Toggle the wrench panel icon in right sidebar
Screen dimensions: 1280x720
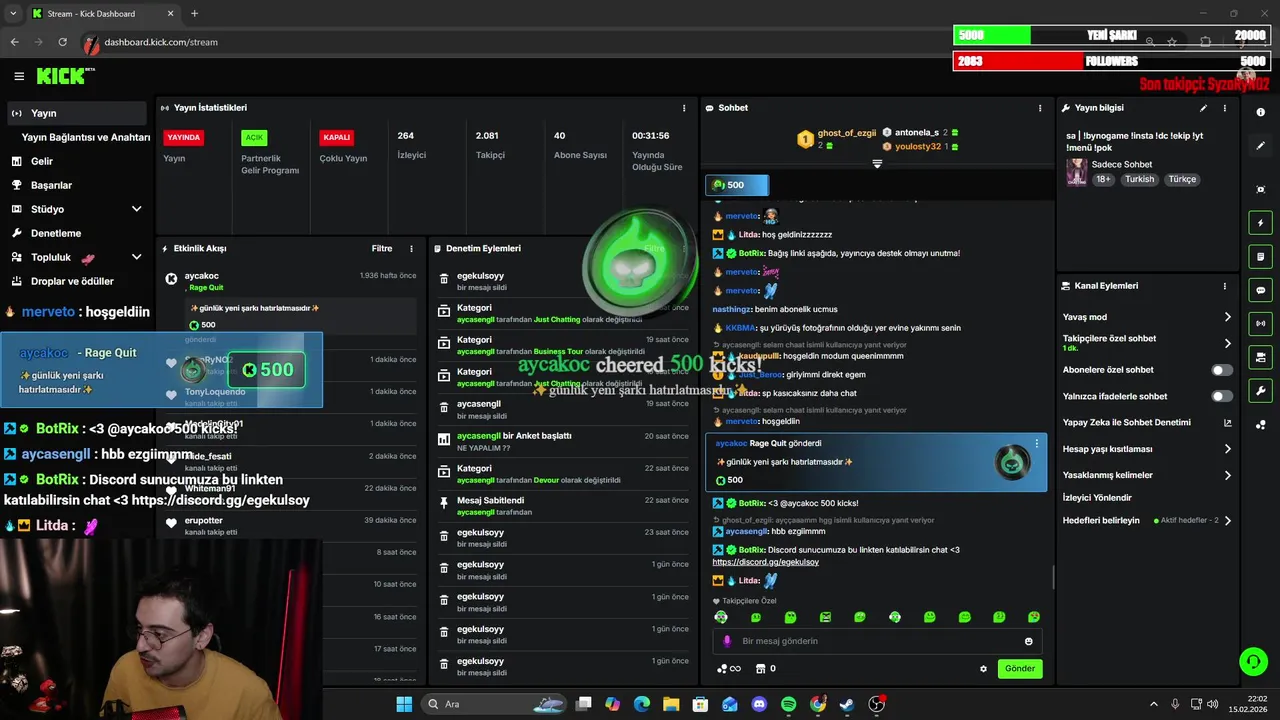(1260, 390)
